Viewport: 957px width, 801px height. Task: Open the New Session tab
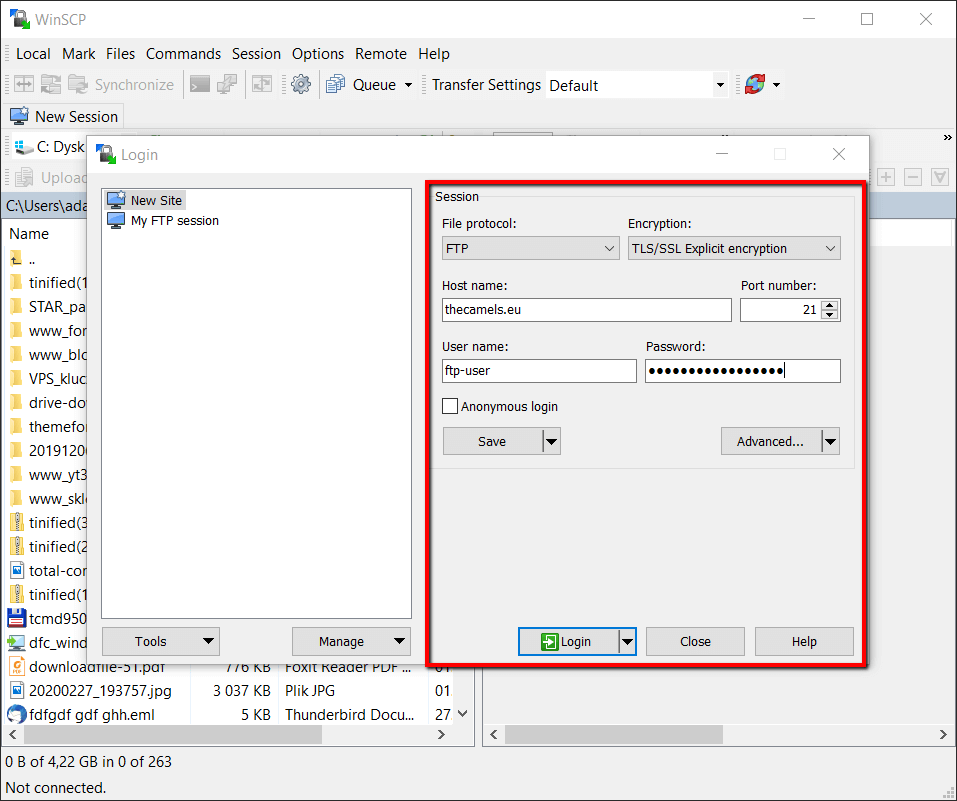tap(64, 116)
